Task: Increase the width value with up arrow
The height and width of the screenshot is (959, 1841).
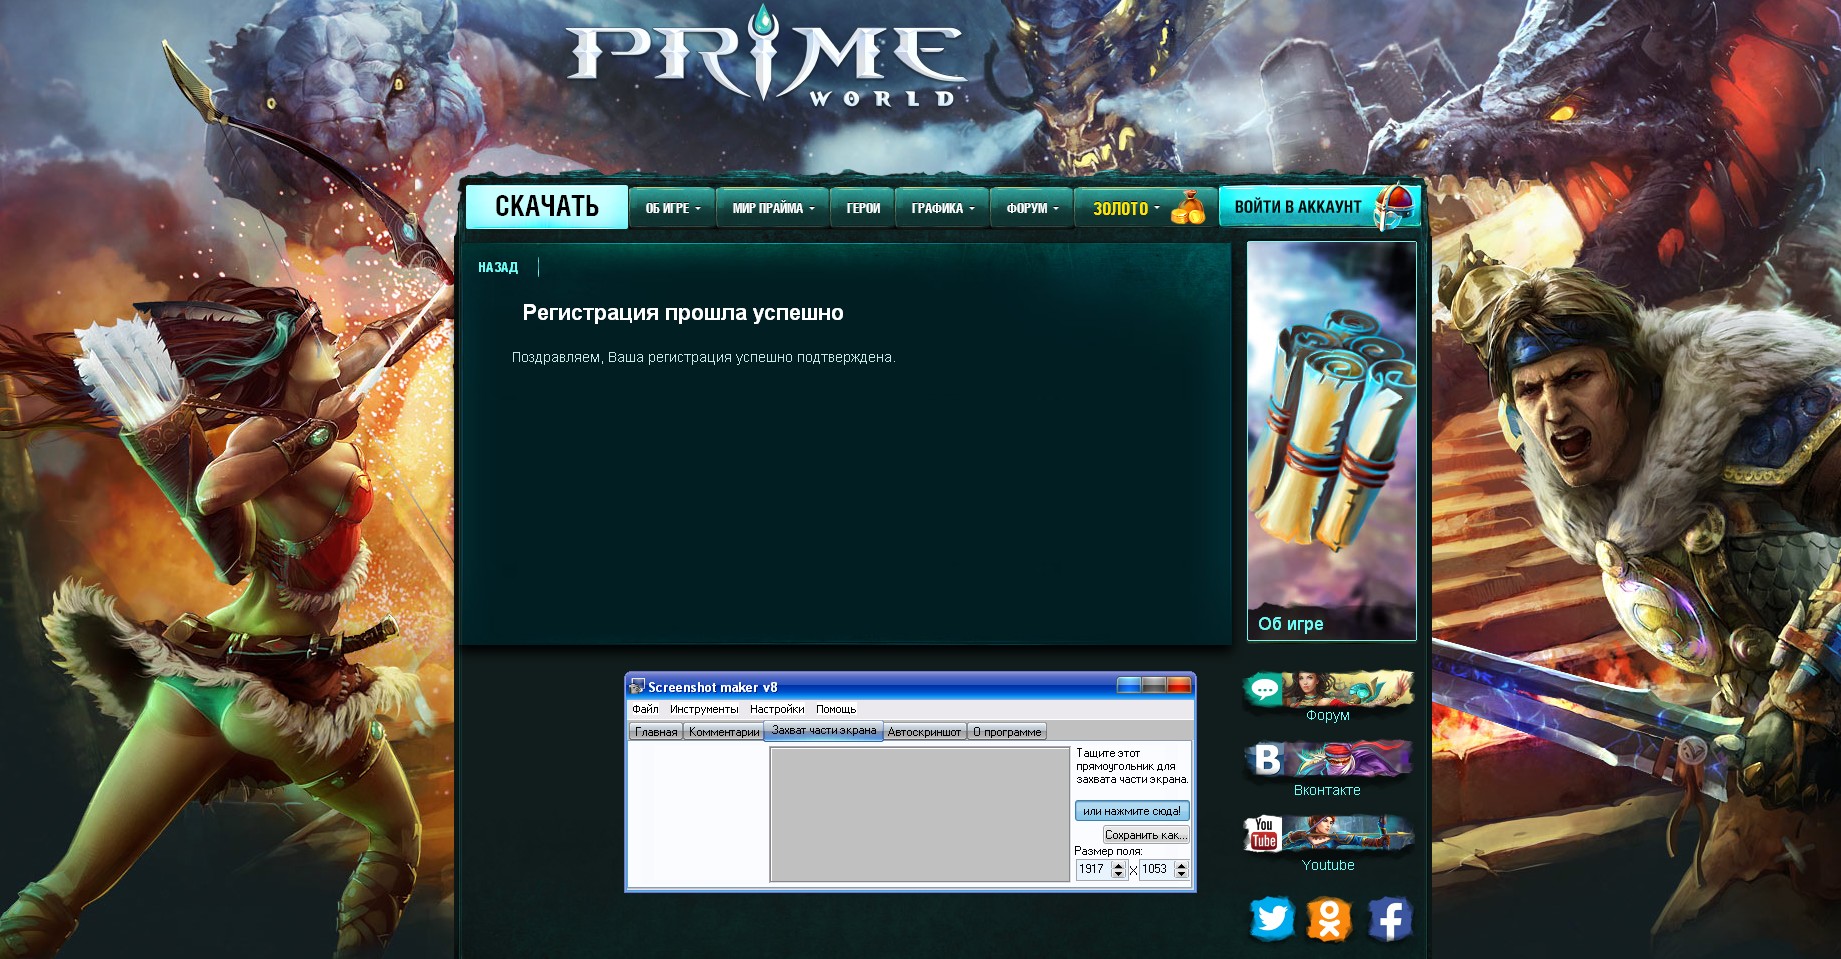Action: tap(1119, 865)
